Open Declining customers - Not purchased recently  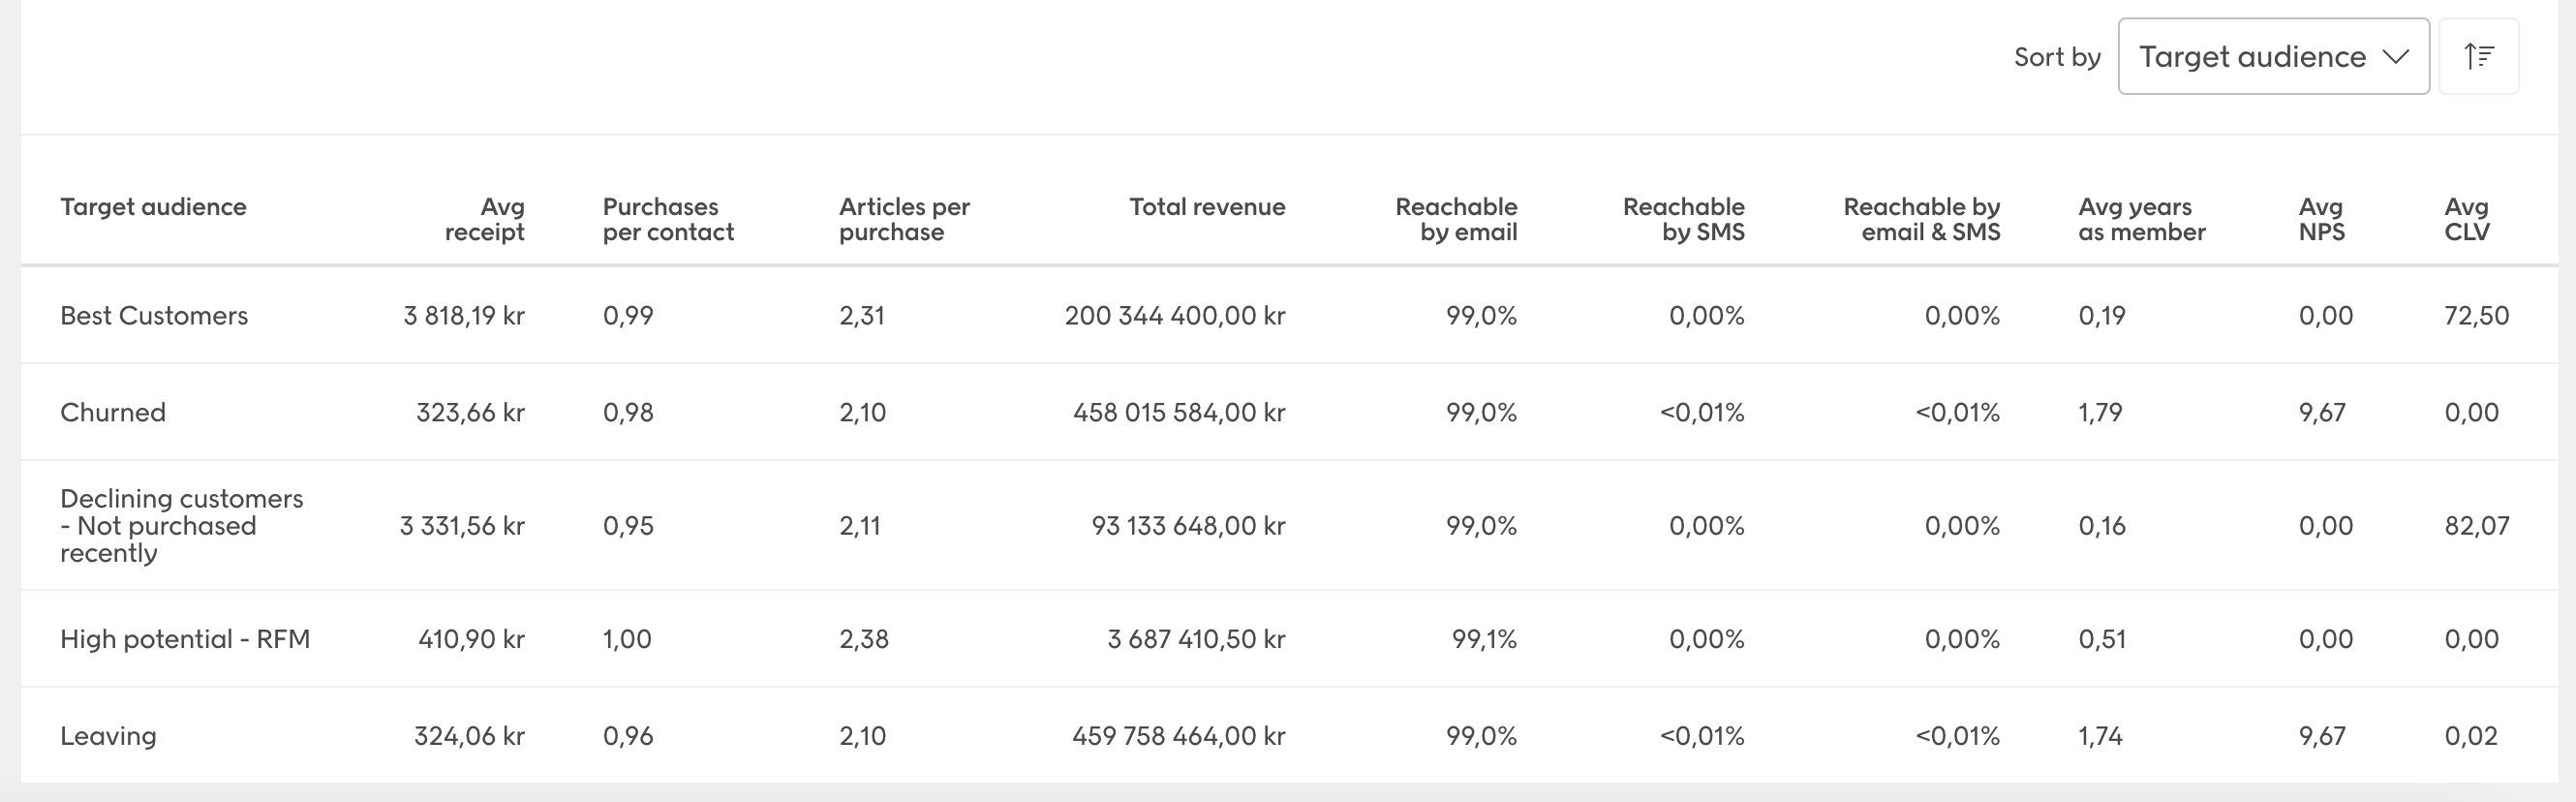point(181,525)
